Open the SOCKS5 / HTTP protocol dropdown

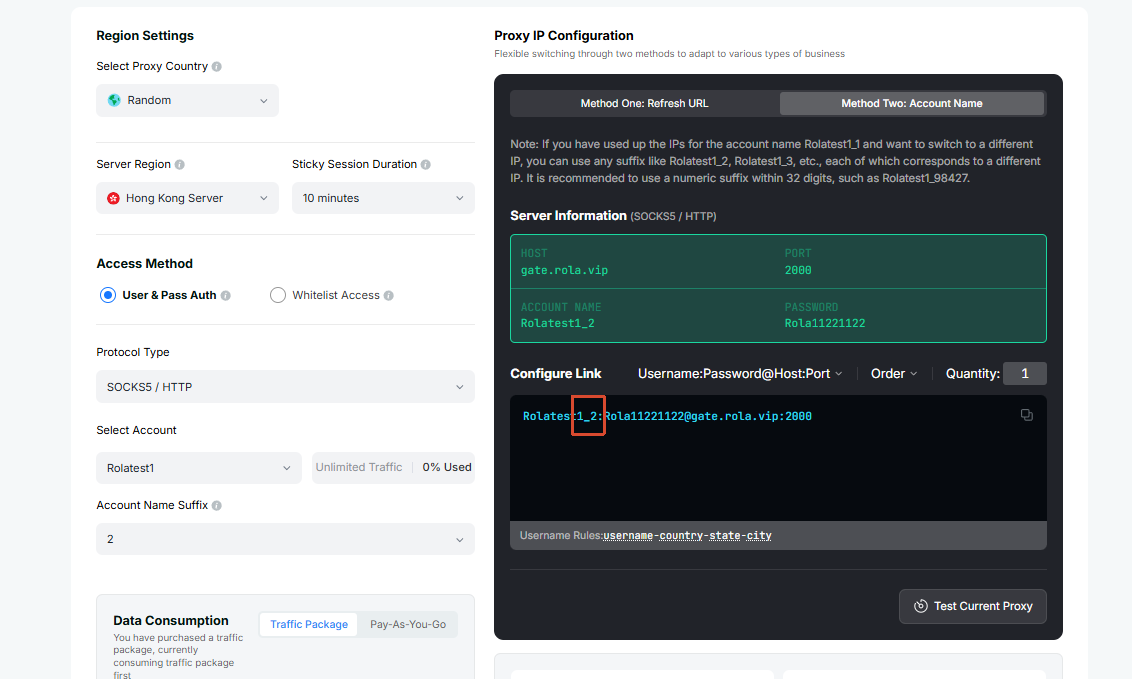click(x=285, y=387)
